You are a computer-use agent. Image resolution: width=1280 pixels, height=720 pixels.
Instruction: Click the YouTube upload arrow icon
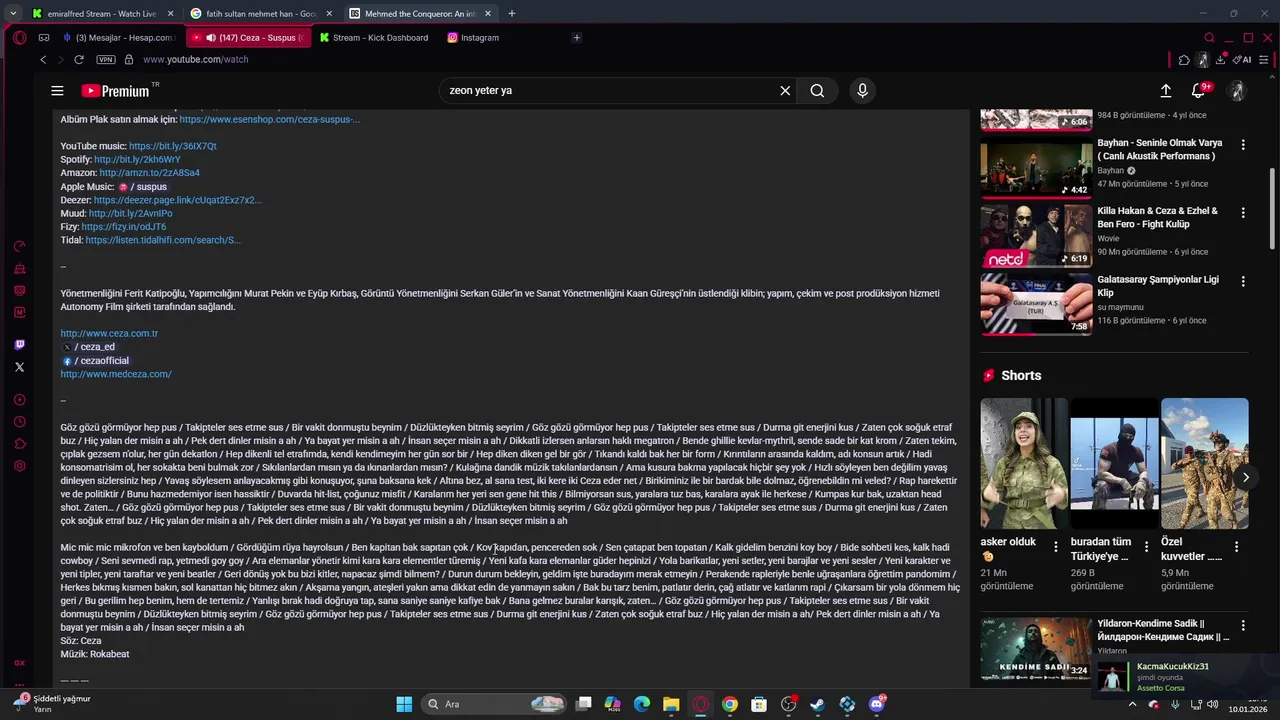[x=1165, y=91]
